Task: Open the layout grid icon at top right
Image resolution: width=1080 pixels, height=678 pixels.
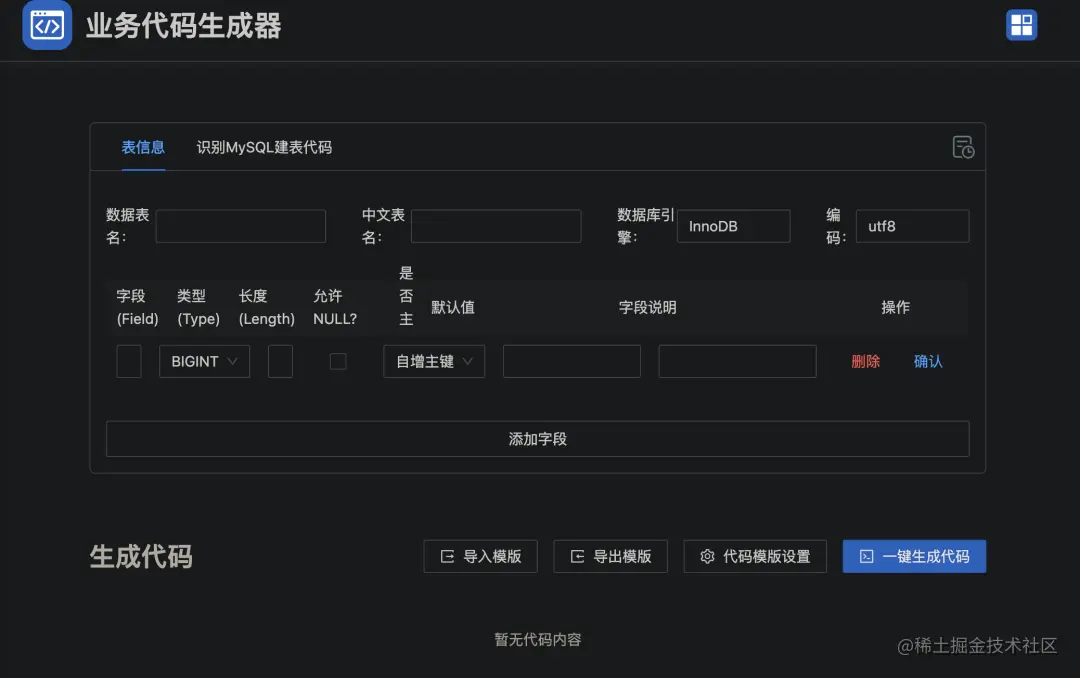Action: click(x=1021, y=25)
